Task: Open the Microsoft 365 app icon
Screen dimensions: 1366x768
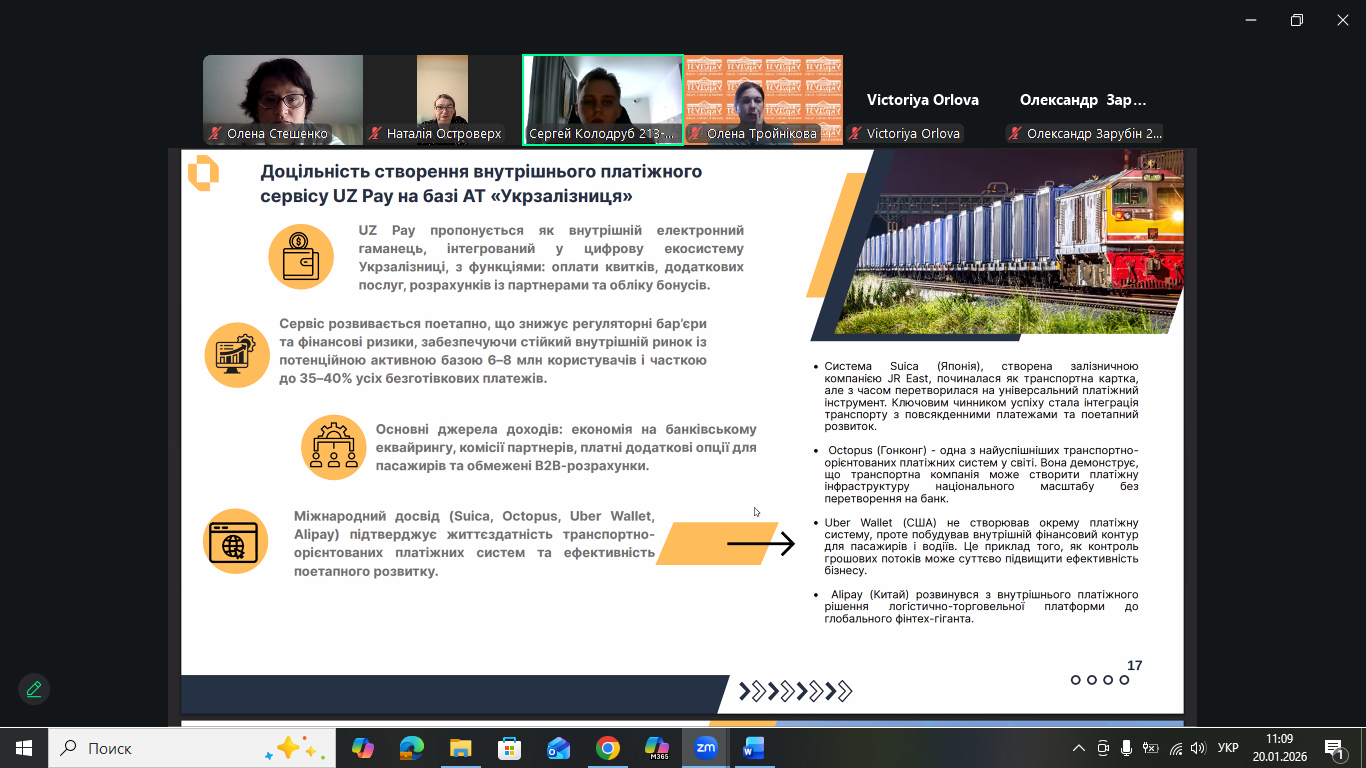Action: (x=656, y=748)
